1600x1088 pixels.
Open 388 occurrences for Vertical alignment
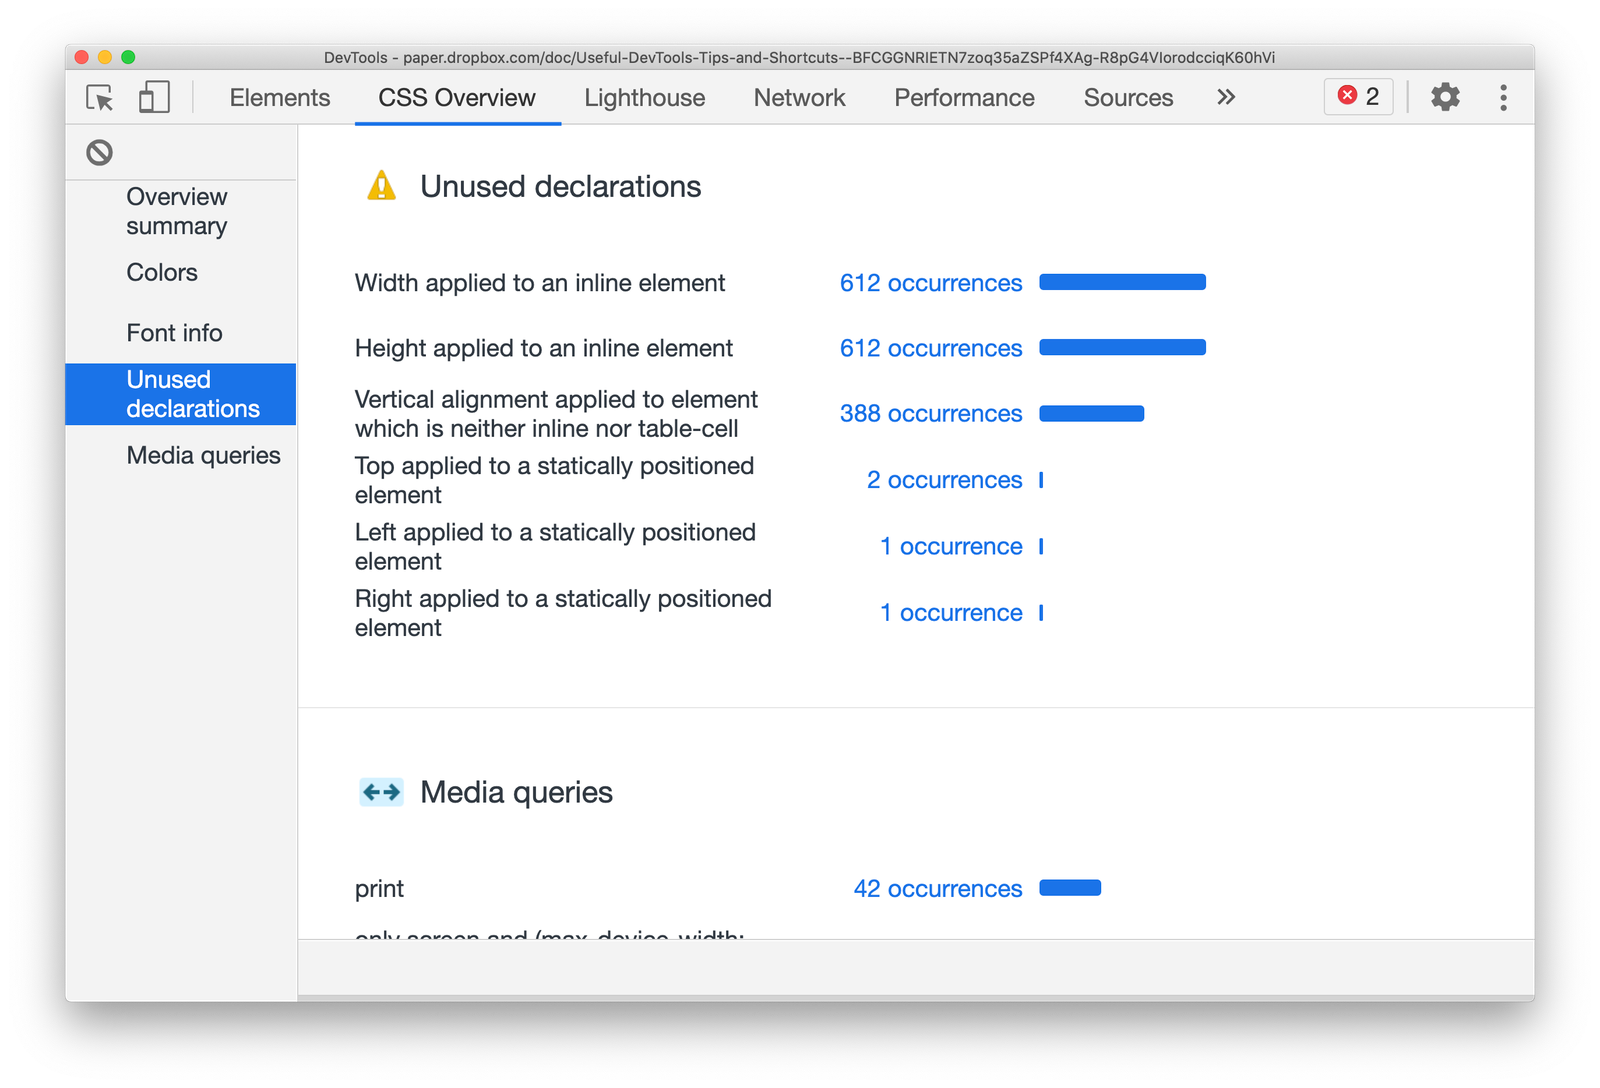tap(931, 413)
